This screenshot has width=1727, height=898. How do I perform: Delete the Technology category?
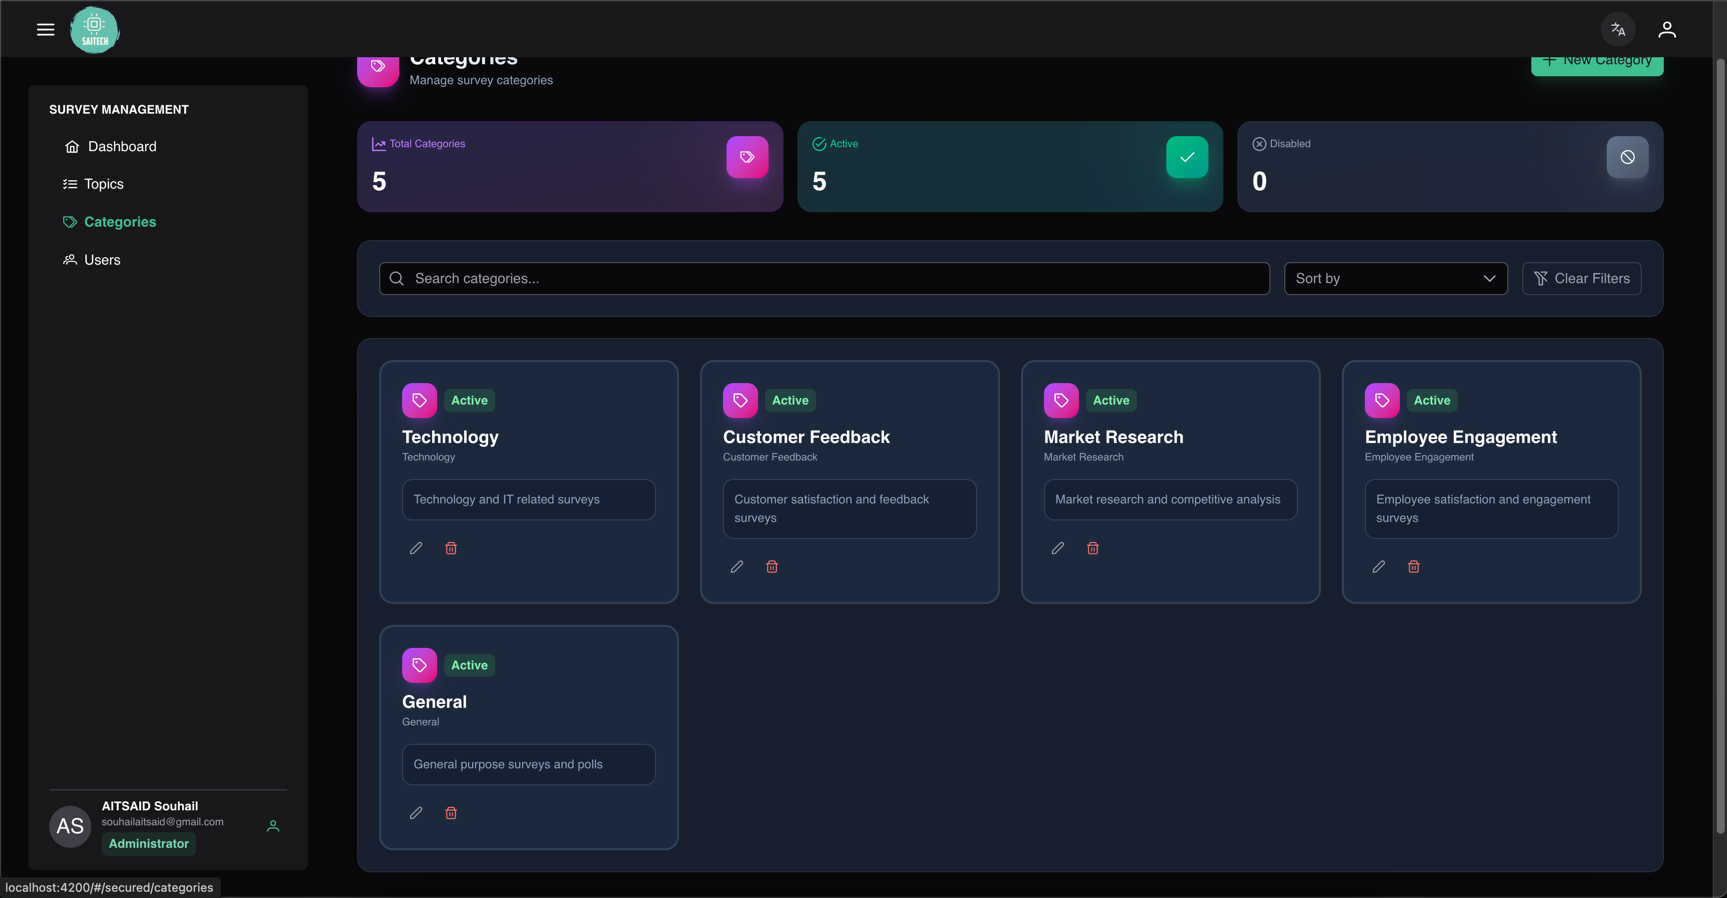click(x=451, y=548)
